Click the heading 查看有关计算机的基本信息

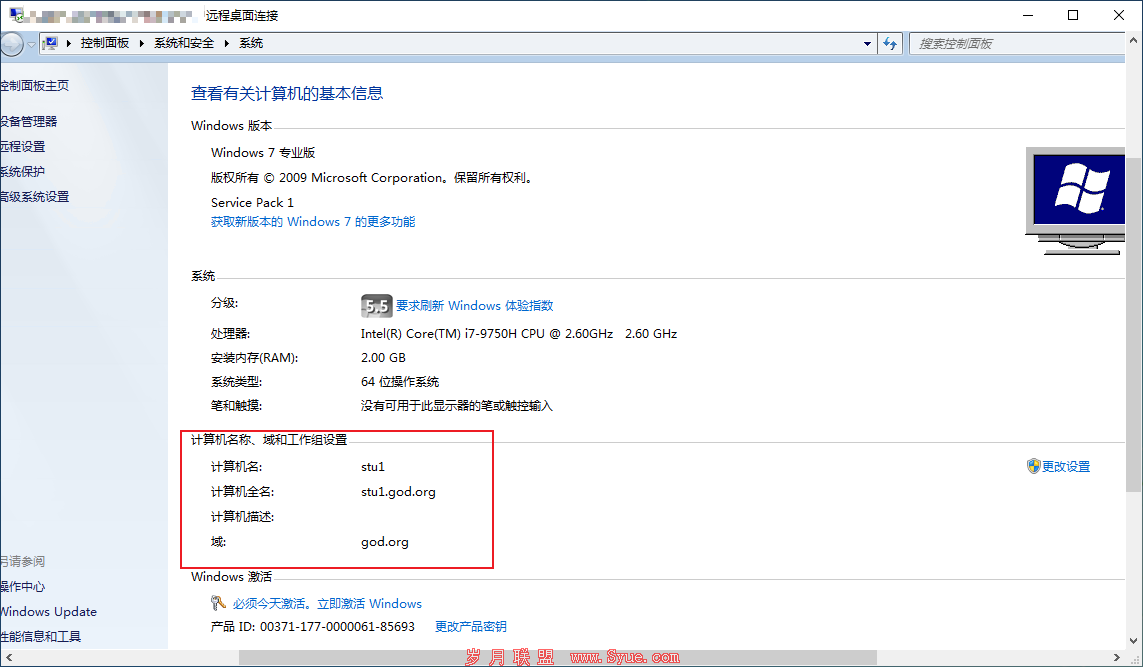coord(287,93)
